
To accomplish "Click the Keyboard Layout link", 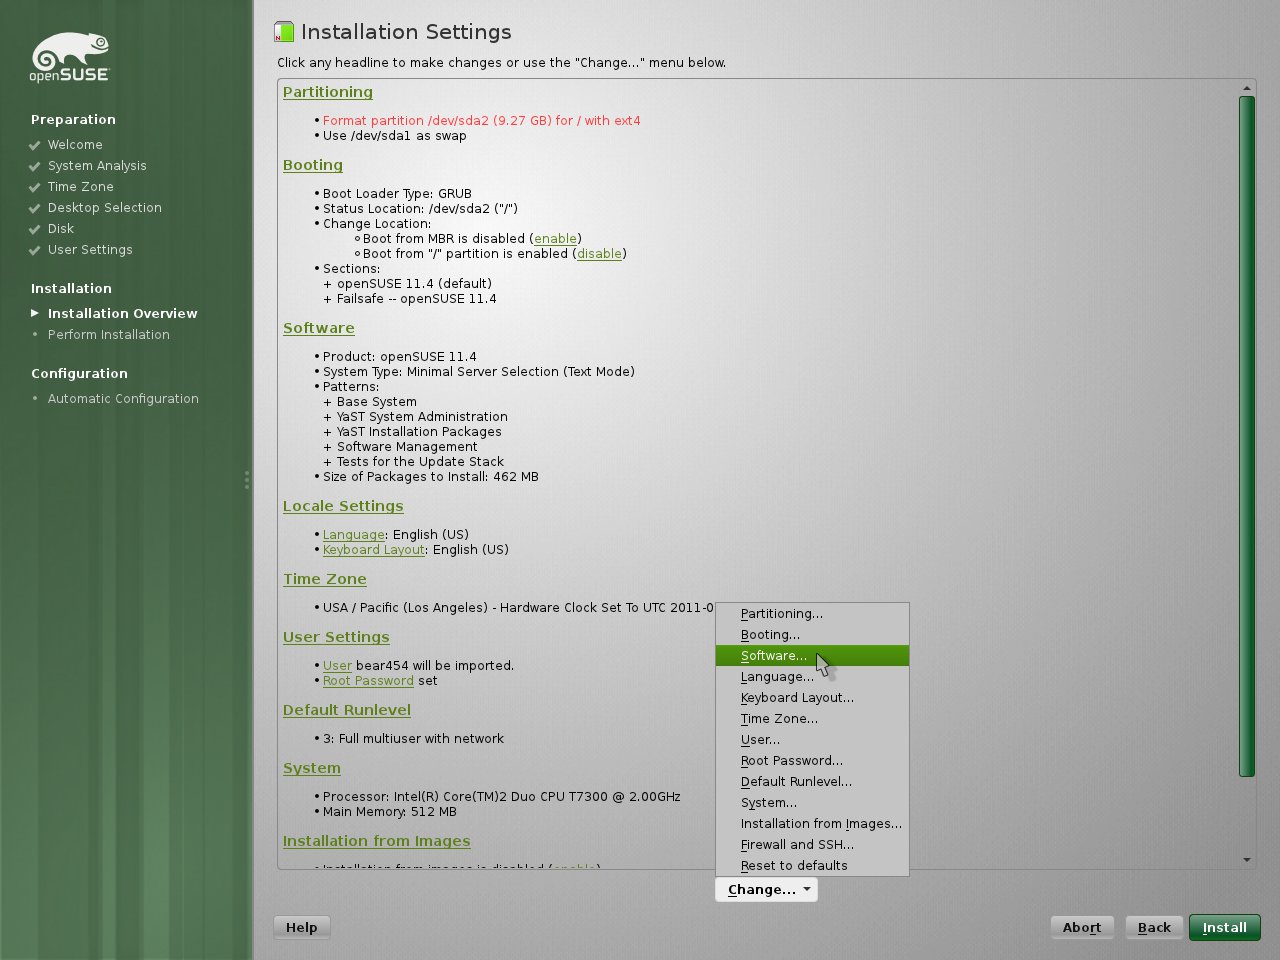I will click(x=374, y=550).
